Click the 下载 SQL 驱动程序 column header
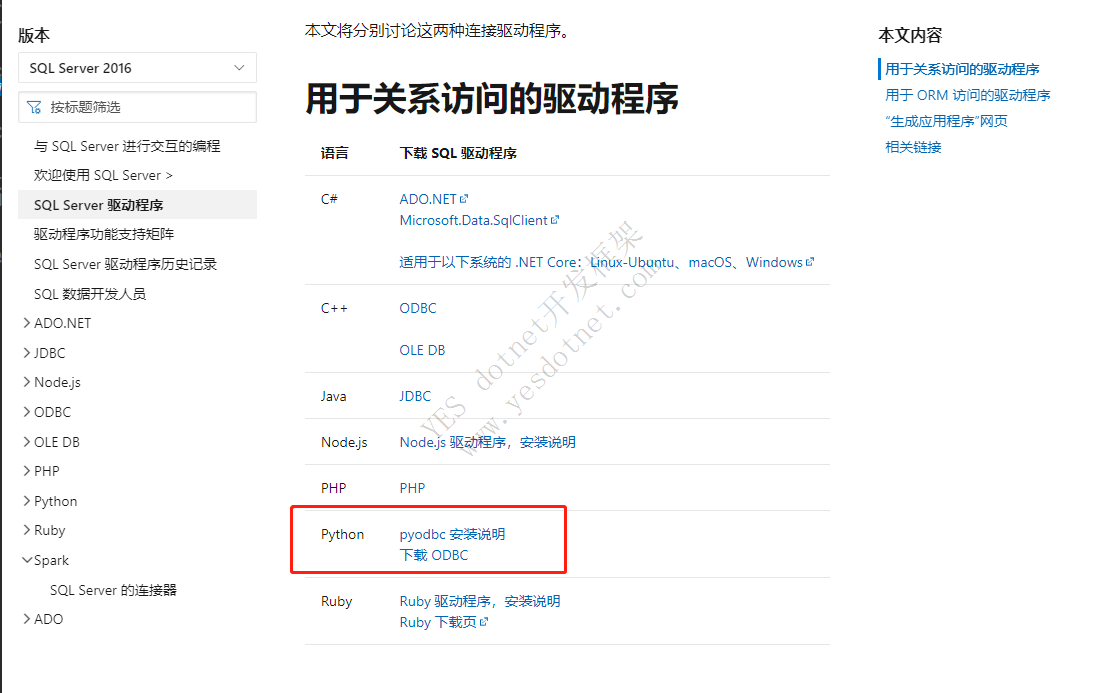Image resolution: width=1095 pixels, height=693 pixels. (458, 153)
